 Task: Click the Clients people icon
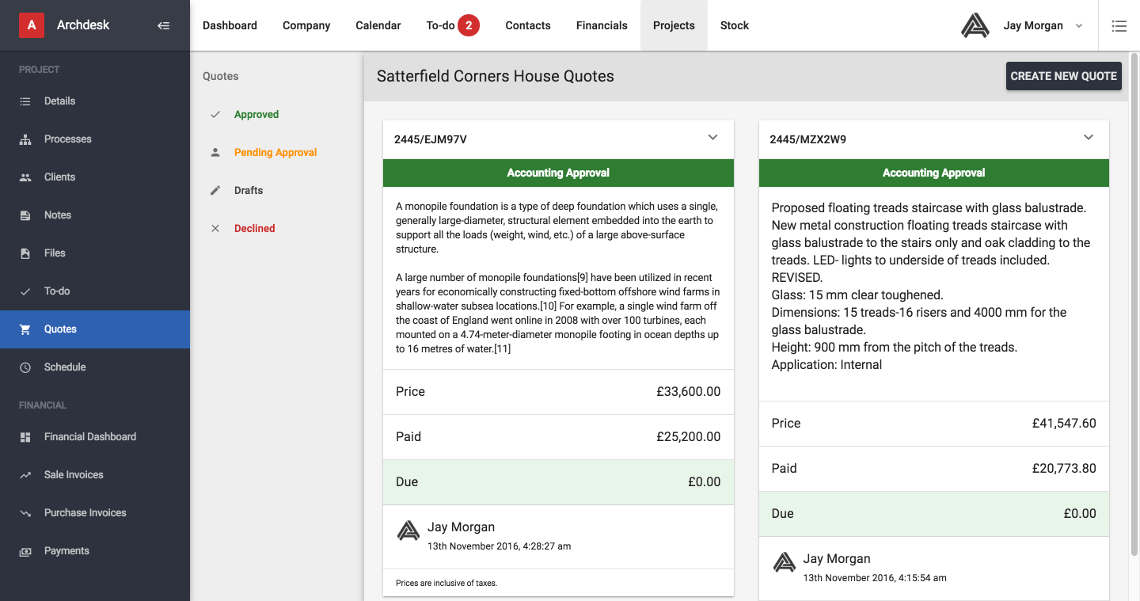click(x=25, y=177)
